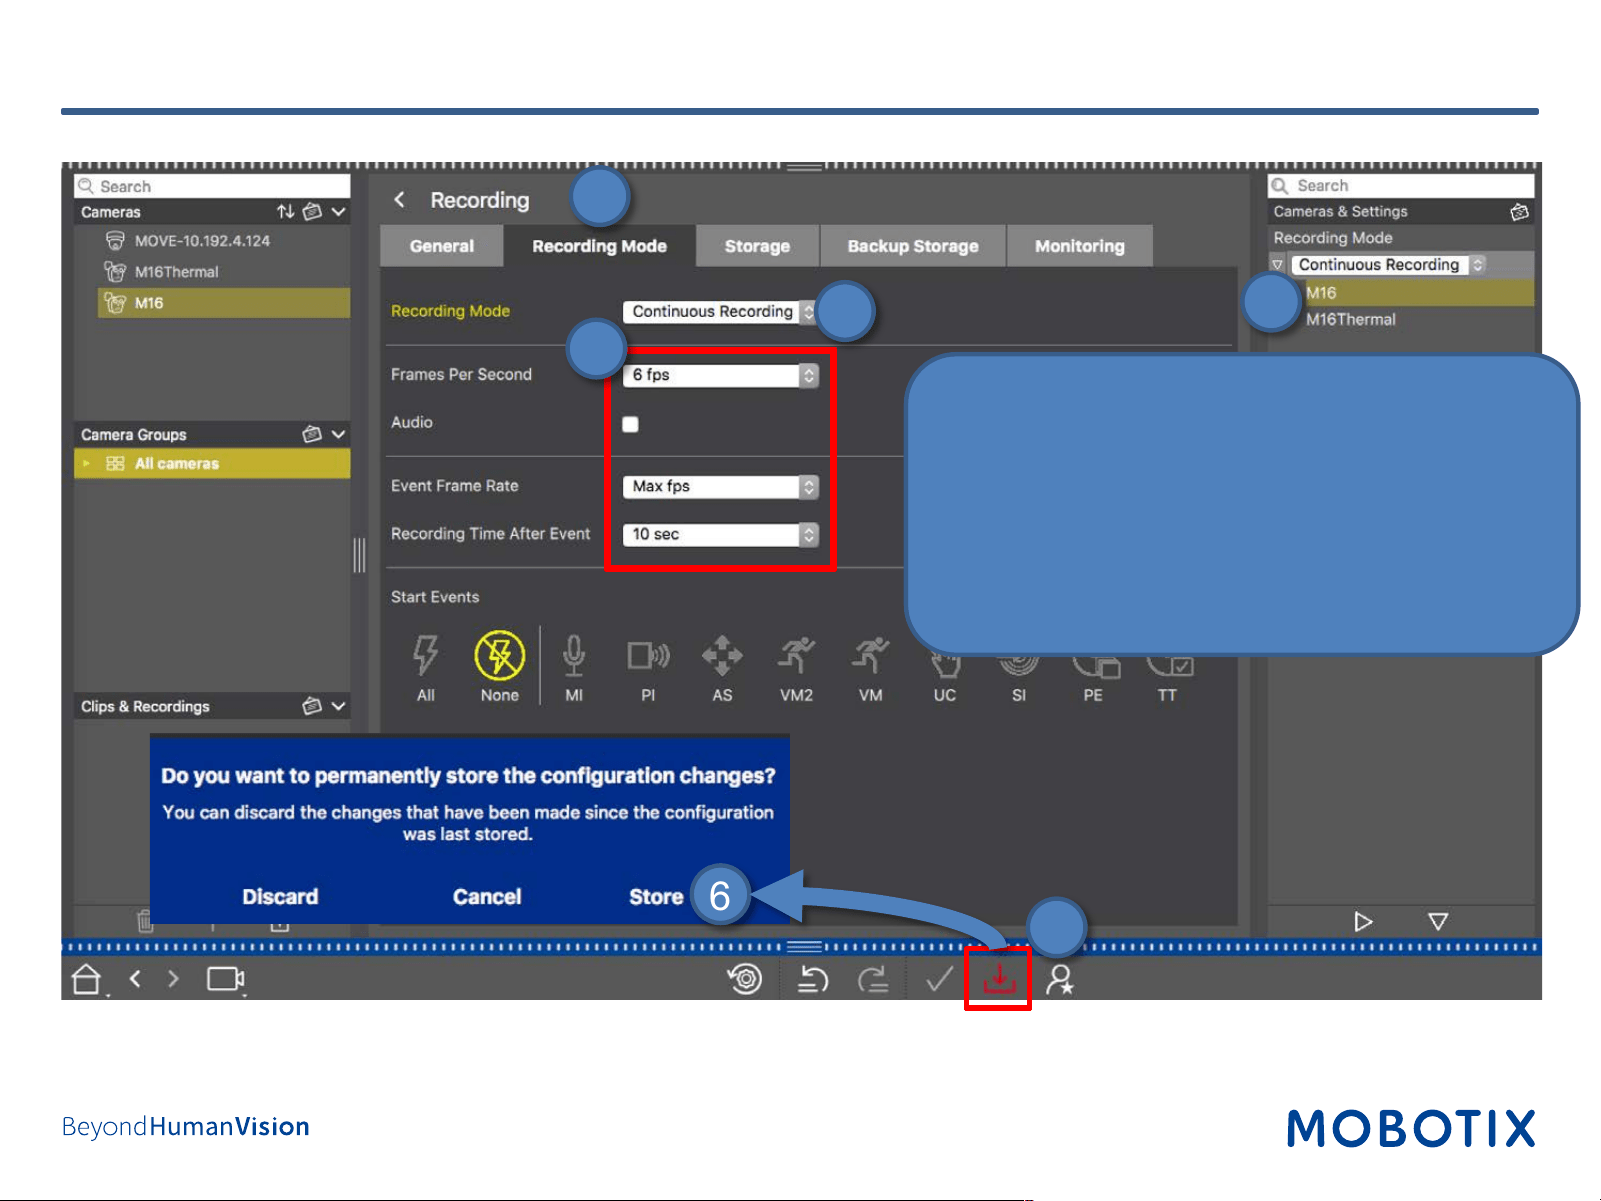1601x1201 pixels.
Task: Navigate forward using bottom bar arrow
Action: [x=173, y=979]
